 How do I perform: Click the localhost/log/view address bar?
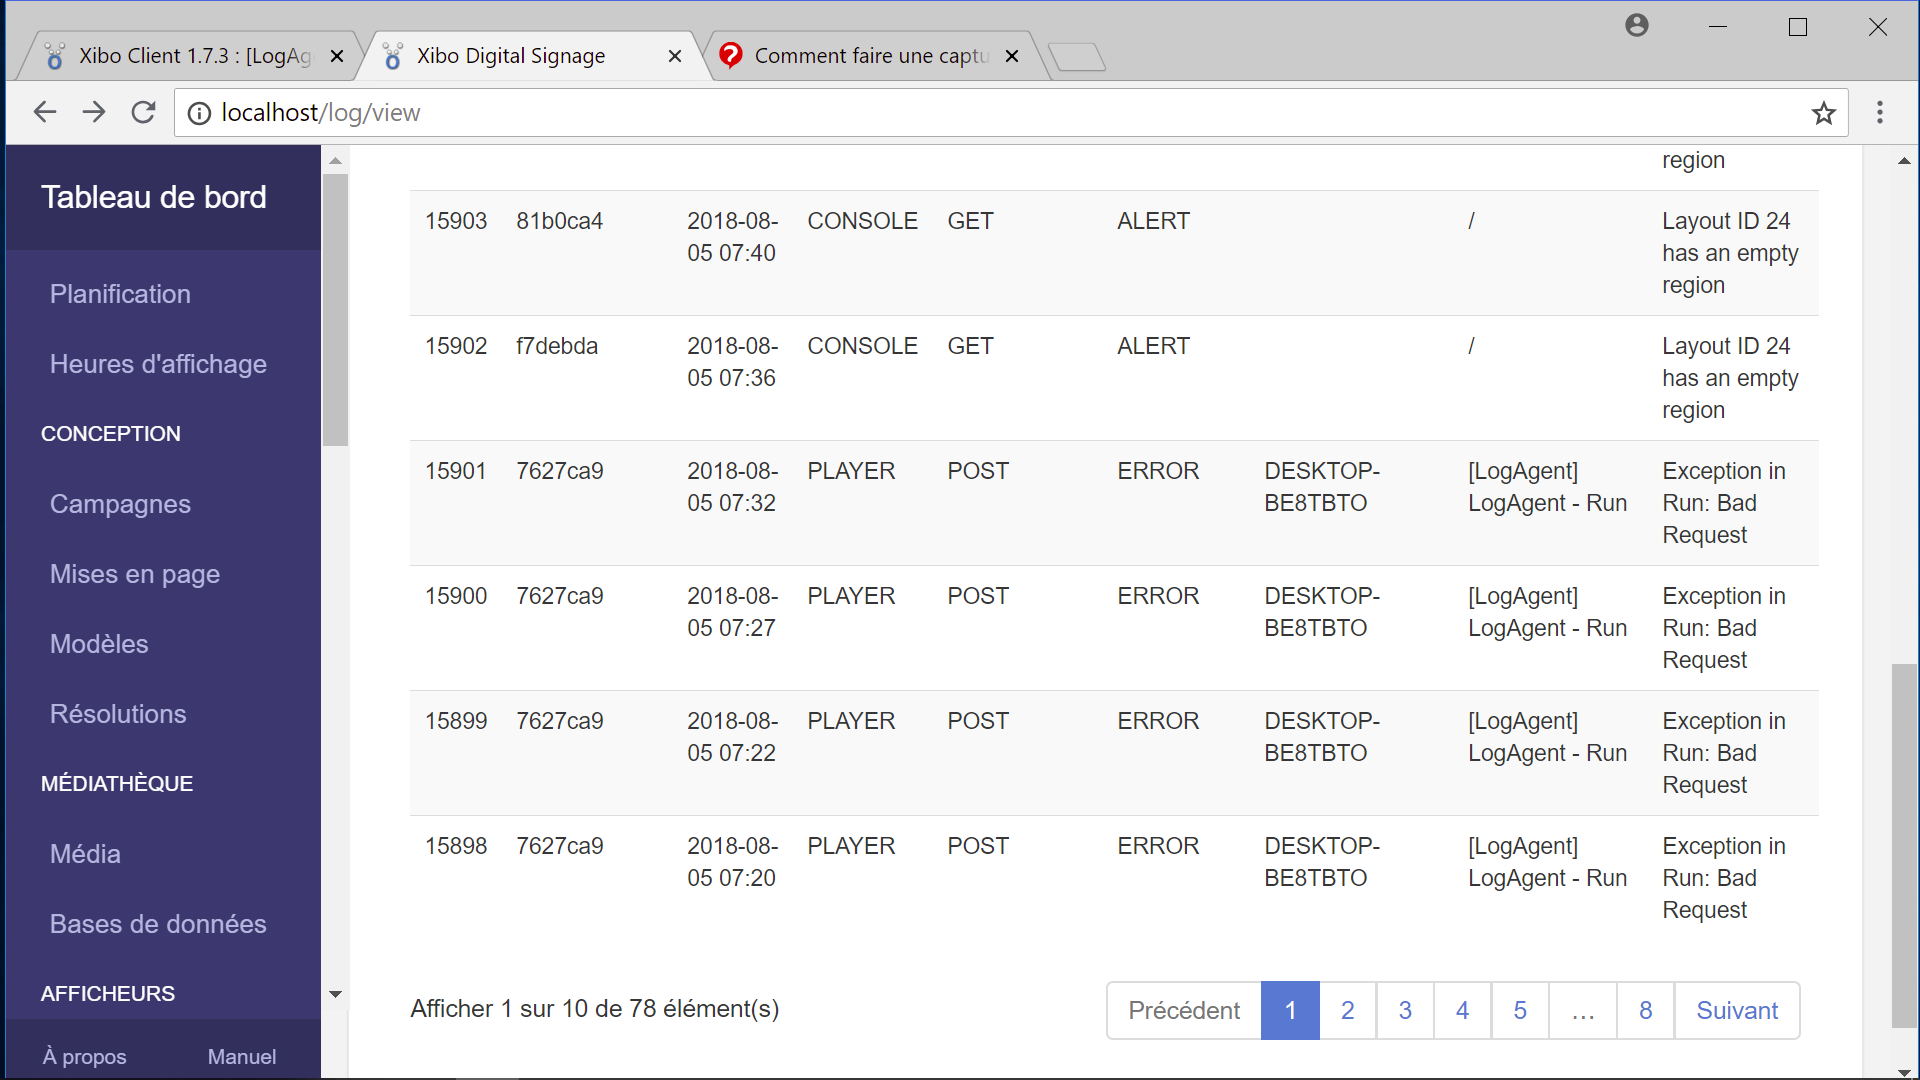[1010, 113]
